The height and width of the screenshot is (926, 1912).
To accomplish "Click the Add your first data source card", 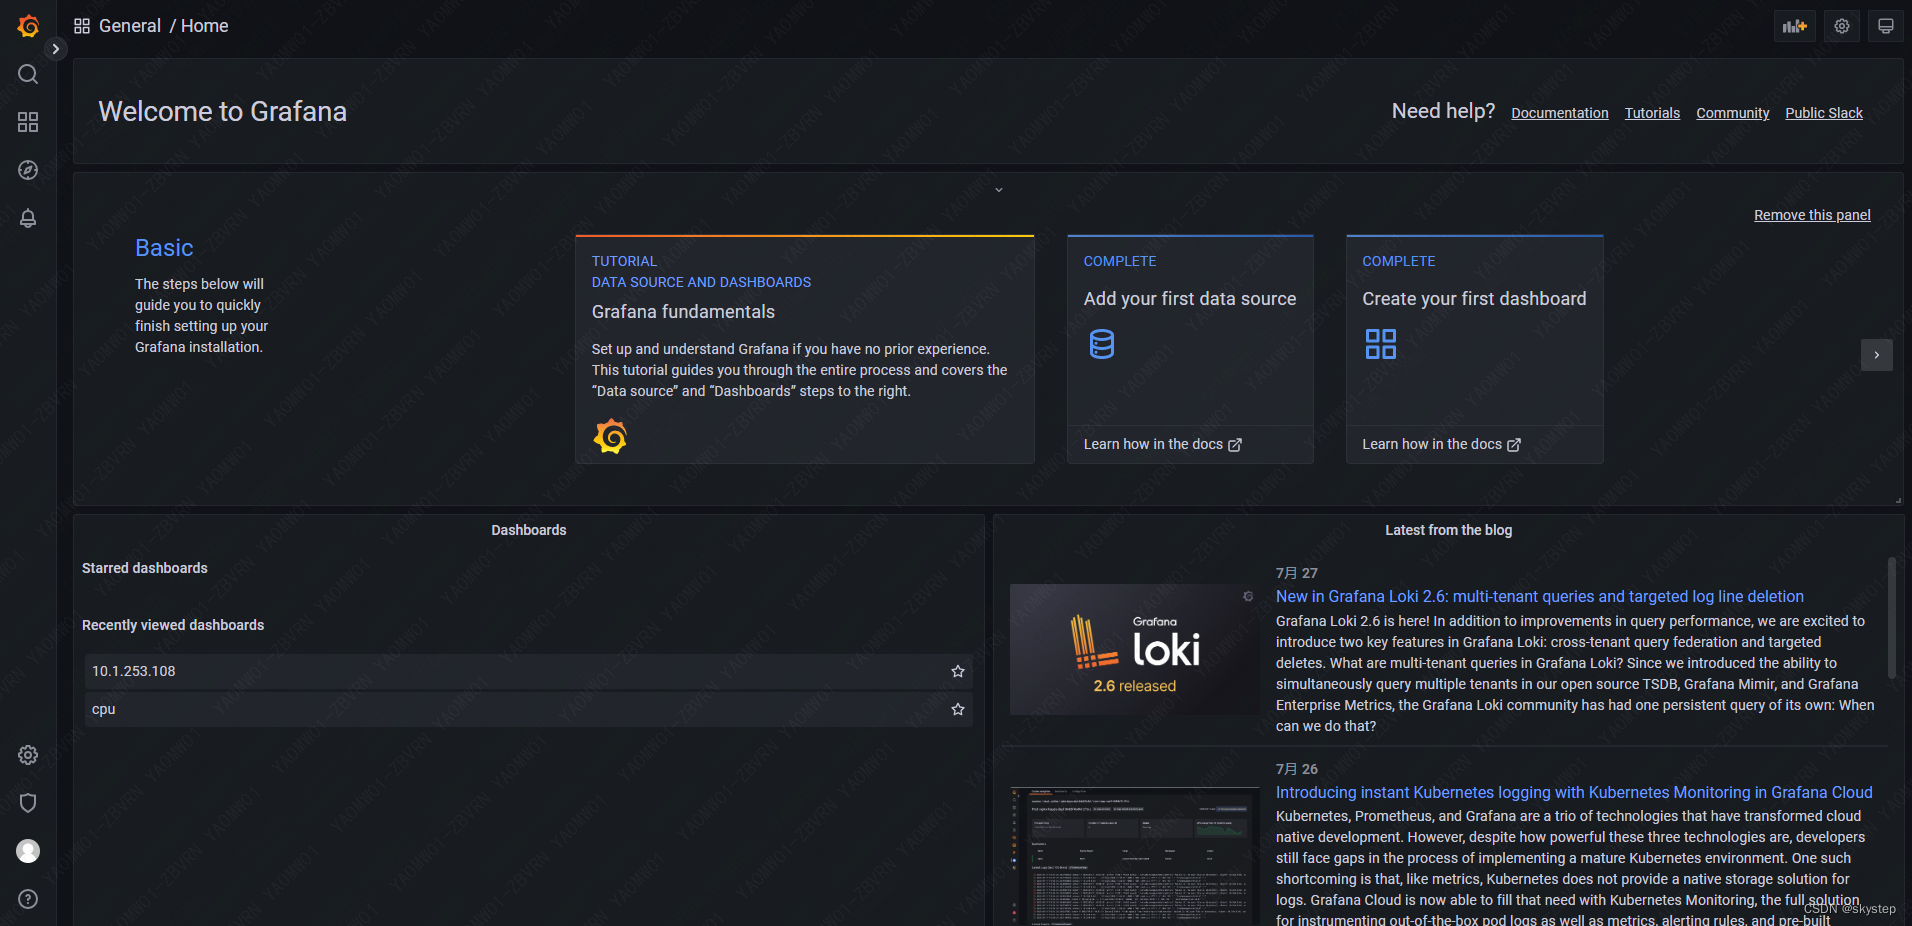I will pyautogui.click(x=1190, y=349).
